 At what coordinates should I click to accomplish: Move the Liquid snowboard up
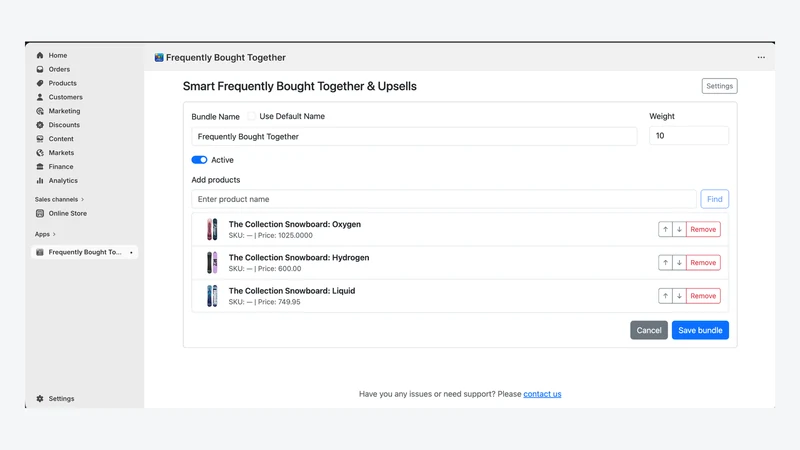[x=665, y=296]
